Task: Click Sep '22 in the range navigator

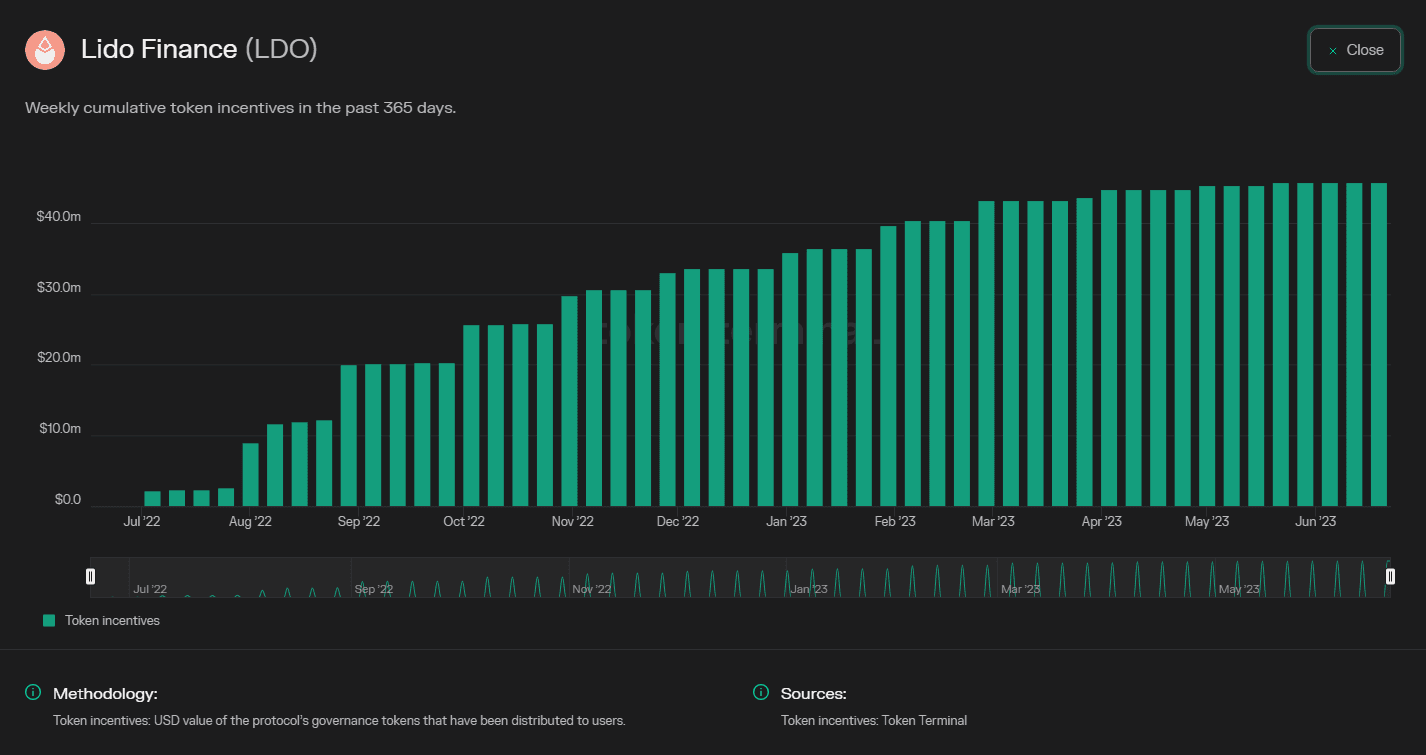Action: [372, 589]
